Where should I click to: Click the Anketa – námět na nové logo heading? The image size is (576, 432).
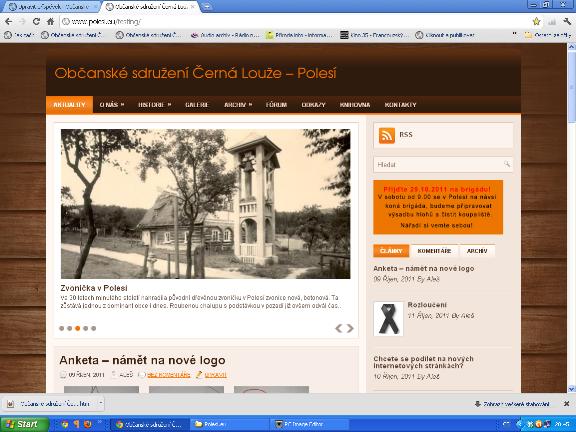(142, 360)
